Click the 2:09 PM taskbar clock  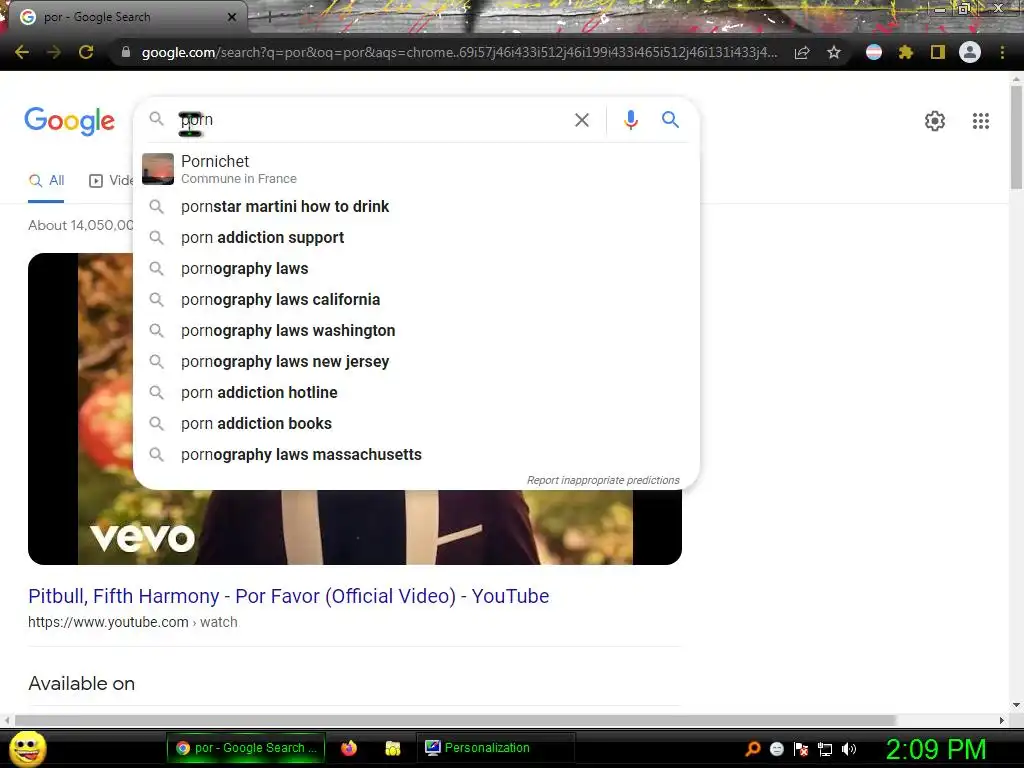[936, 749]
